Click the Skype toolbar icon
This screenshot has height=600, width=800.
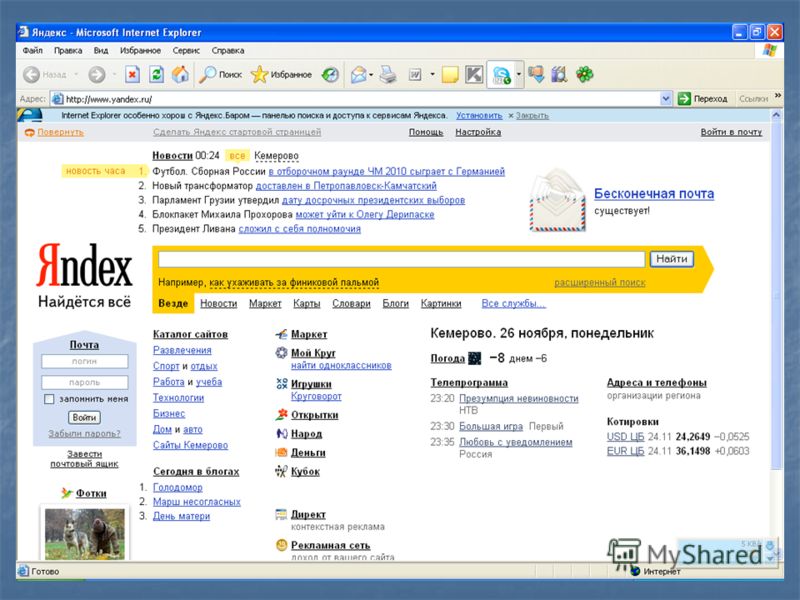[x=502, y=75]
